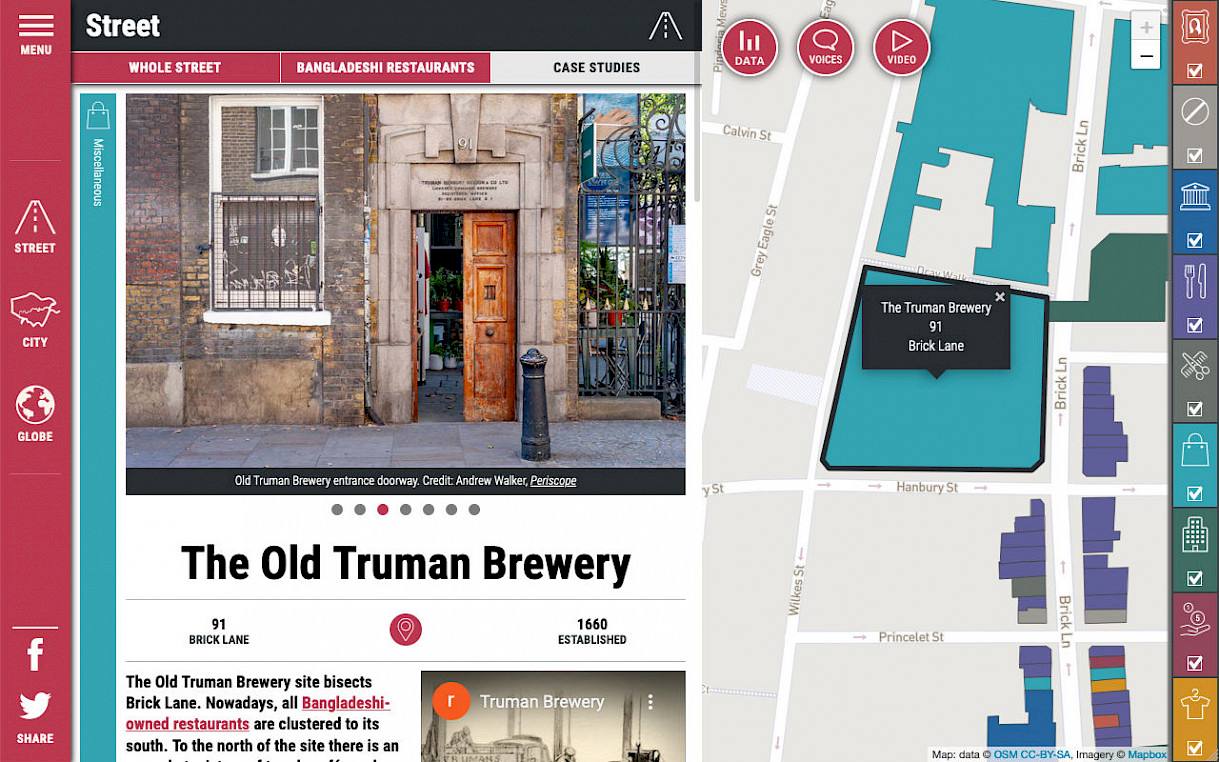Screen dimensions: 1219x762
Task: Uncheck the teal shopping bag category checkbox
Action: coord(1194,494)
